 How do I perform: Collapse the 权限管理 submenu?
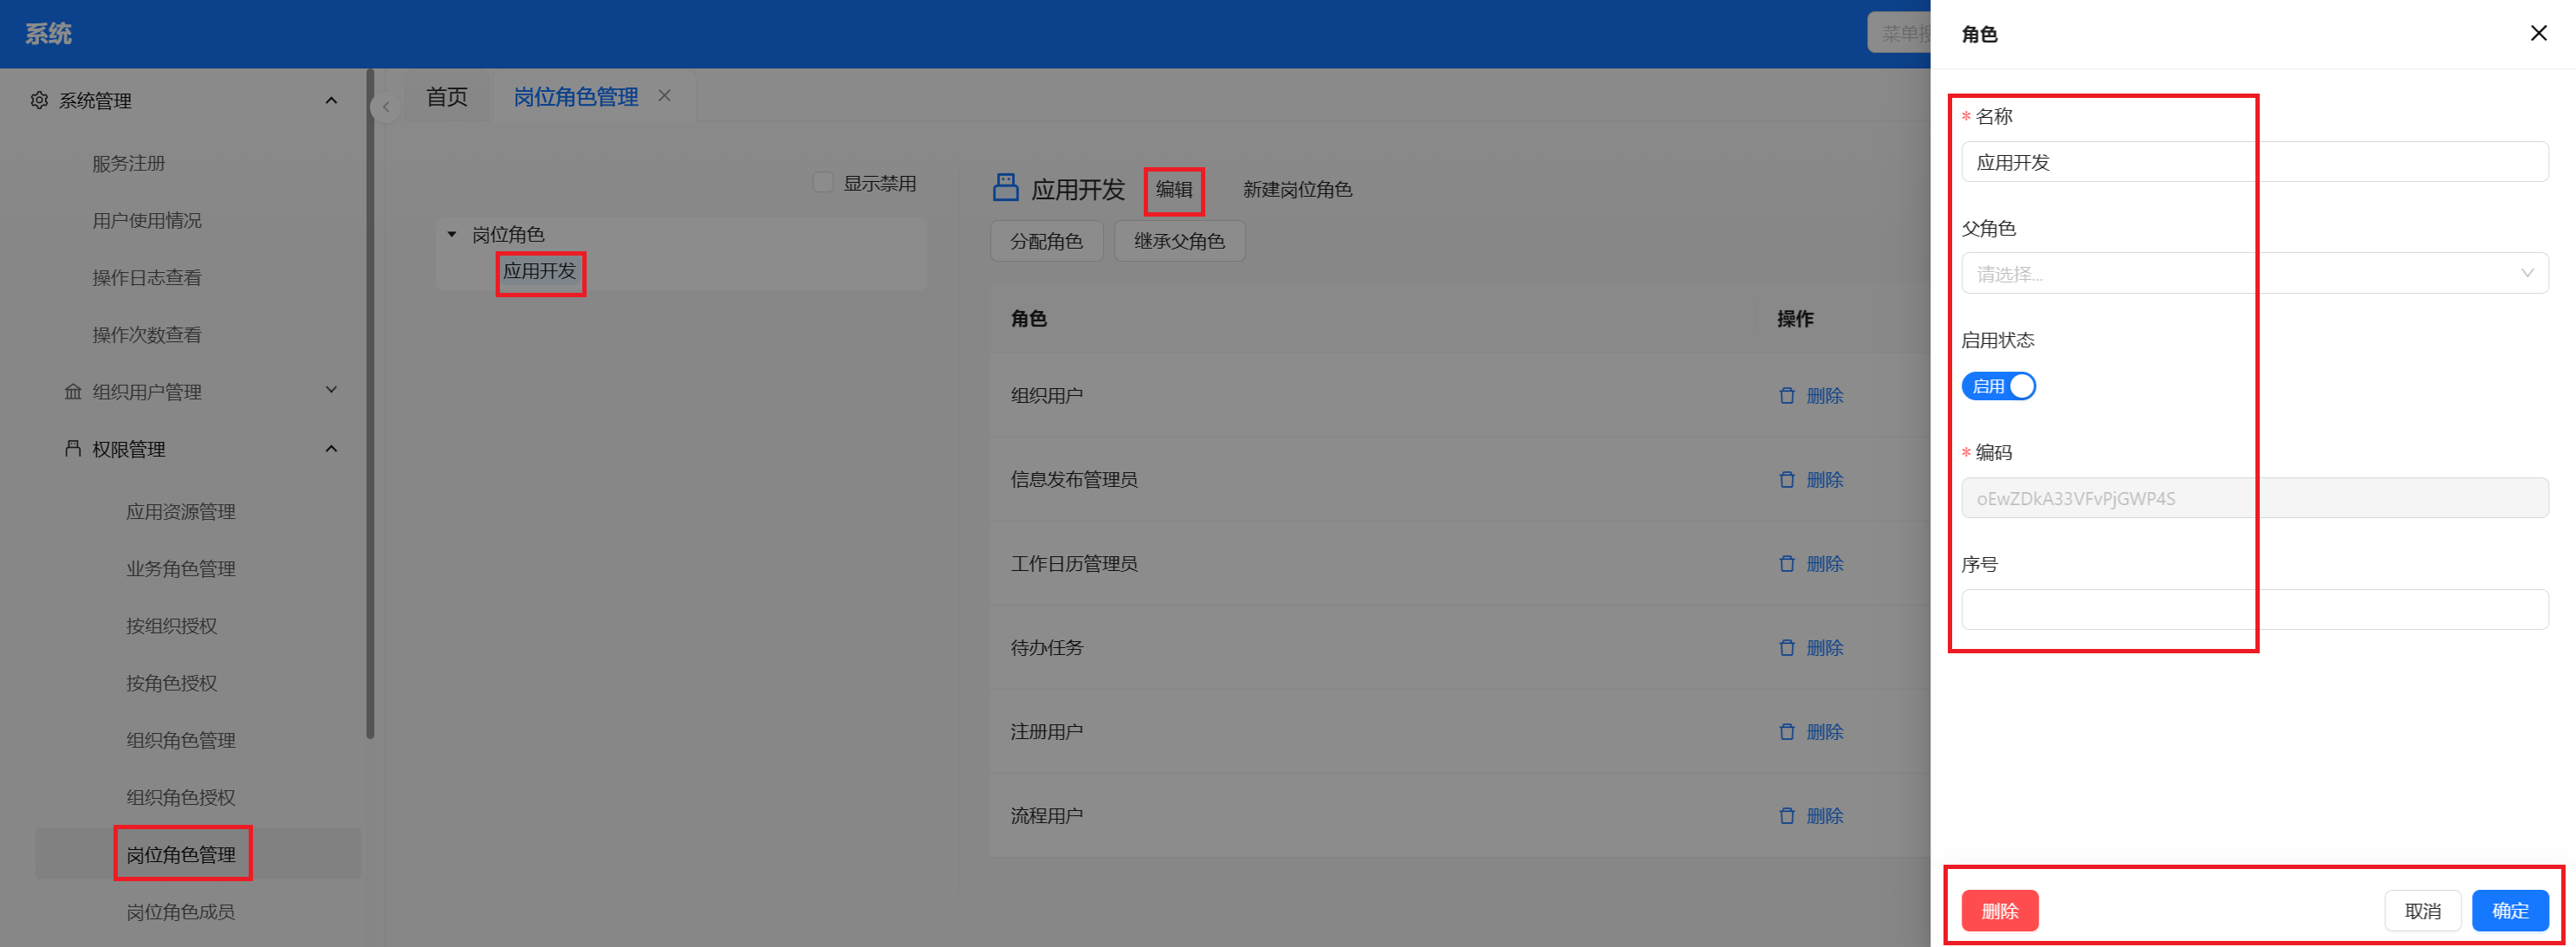point(331,448)
